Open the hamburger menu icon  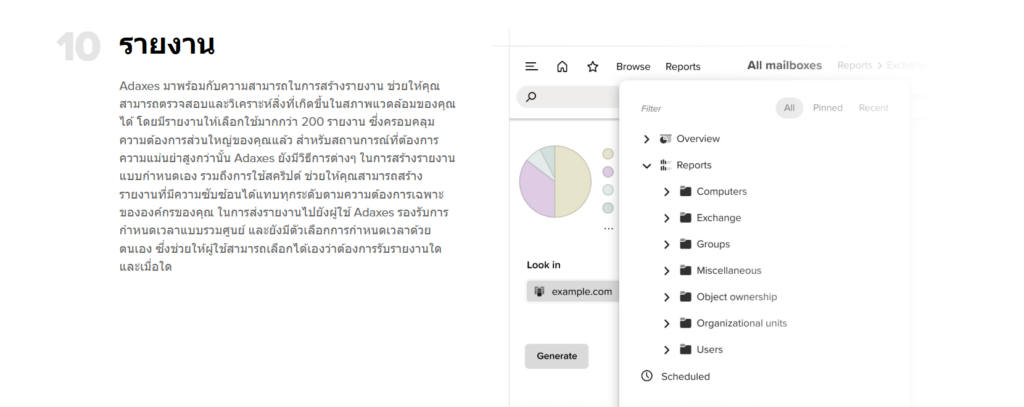click(x=532, y=66)
